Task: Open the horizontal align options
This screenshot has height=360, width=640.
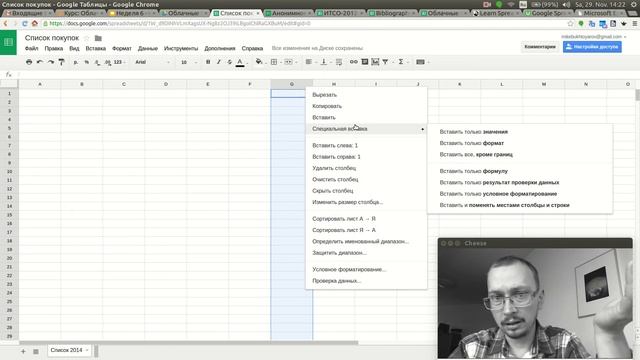Action: click(x=309, y=62)
